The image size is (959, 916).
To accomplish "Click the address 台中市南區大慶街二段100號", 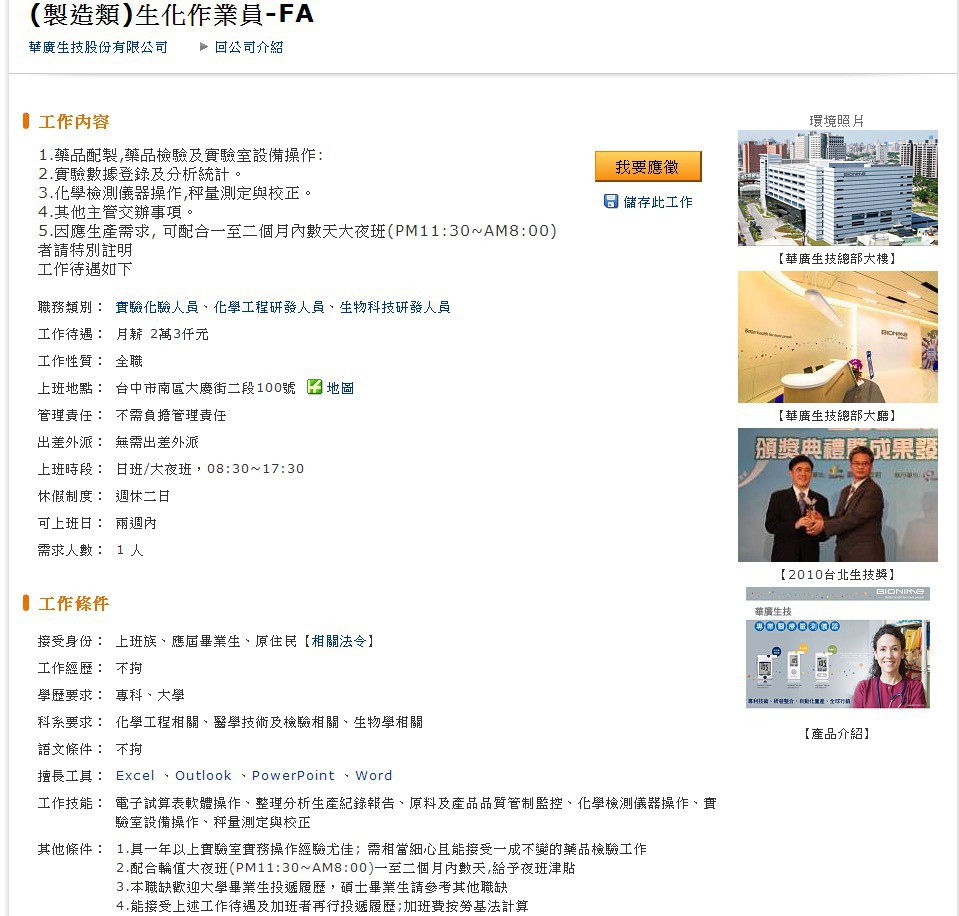I will 206,388.
